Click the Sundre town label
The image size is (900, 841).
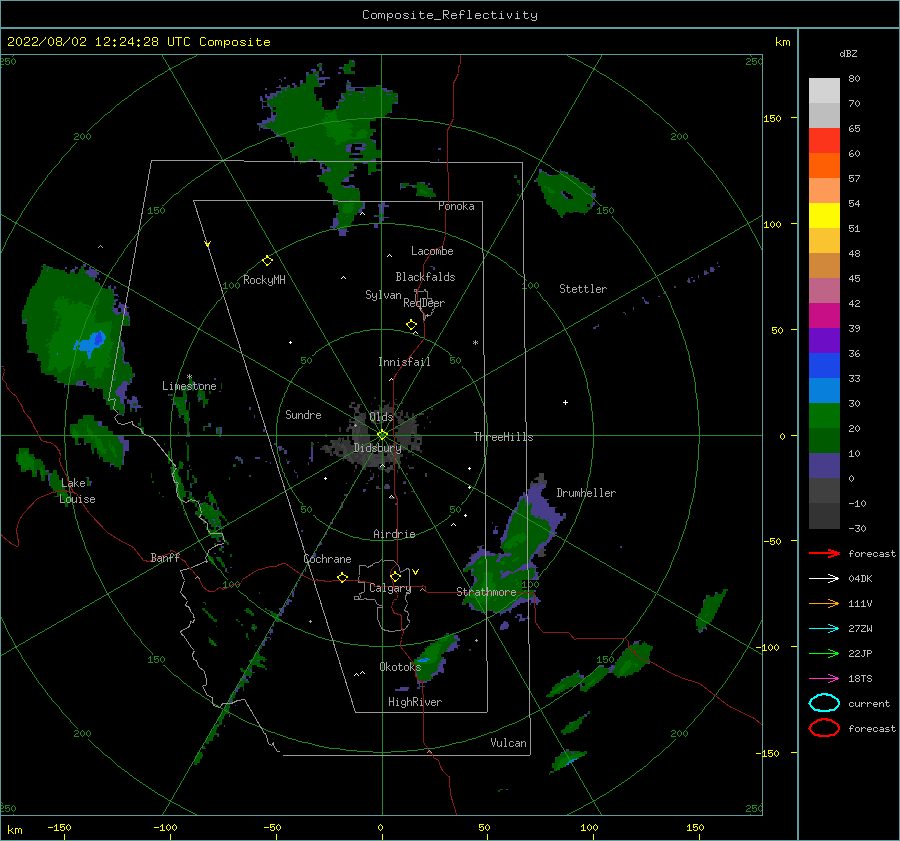(303, 414)
